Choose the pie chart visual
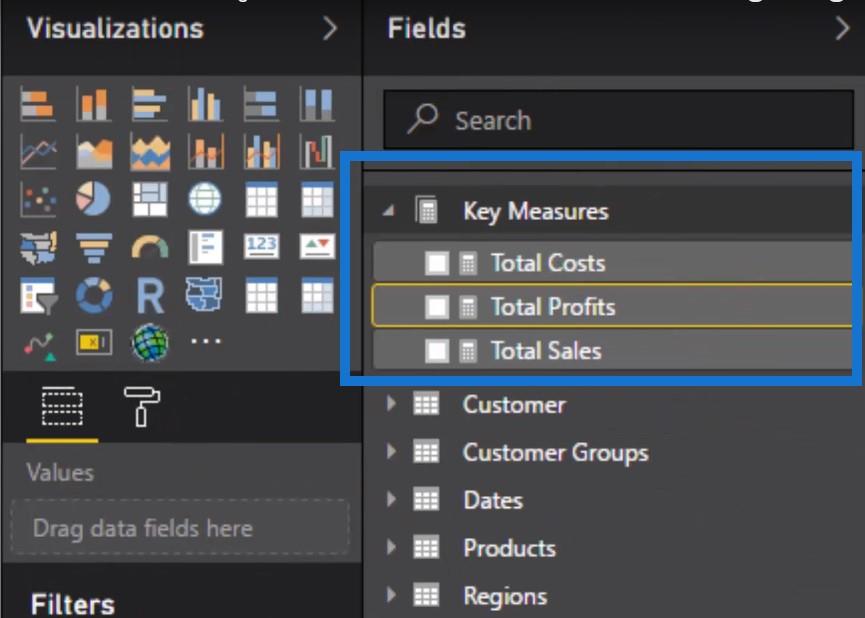 tap(94, 199)
